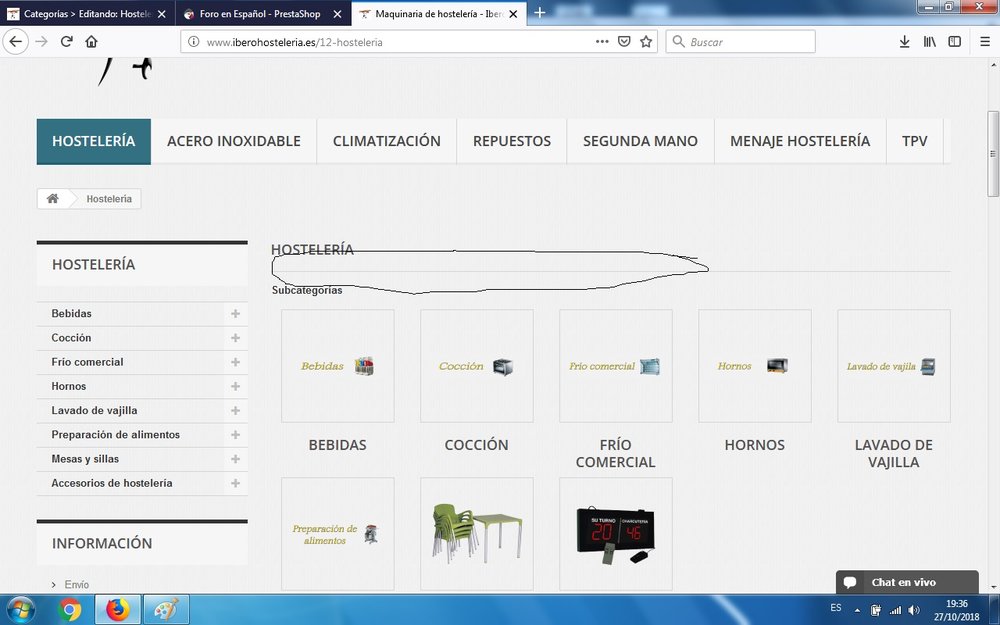Screen dimensions: 1000x625
Task: Show hidden tray icons arrow
Action: (x=857, y=610)
